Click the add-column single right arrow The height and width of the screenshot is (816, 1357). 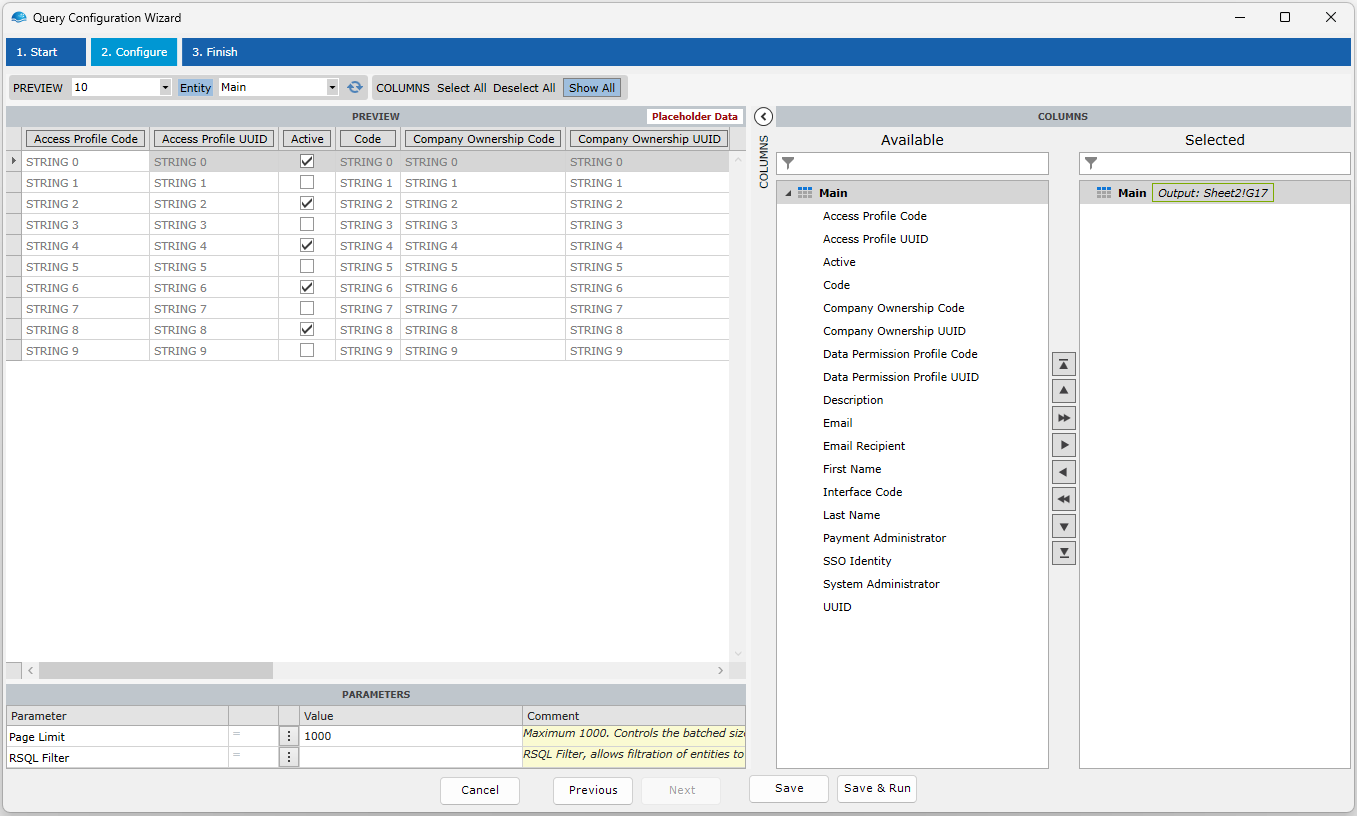click(x=1064, y=445)
